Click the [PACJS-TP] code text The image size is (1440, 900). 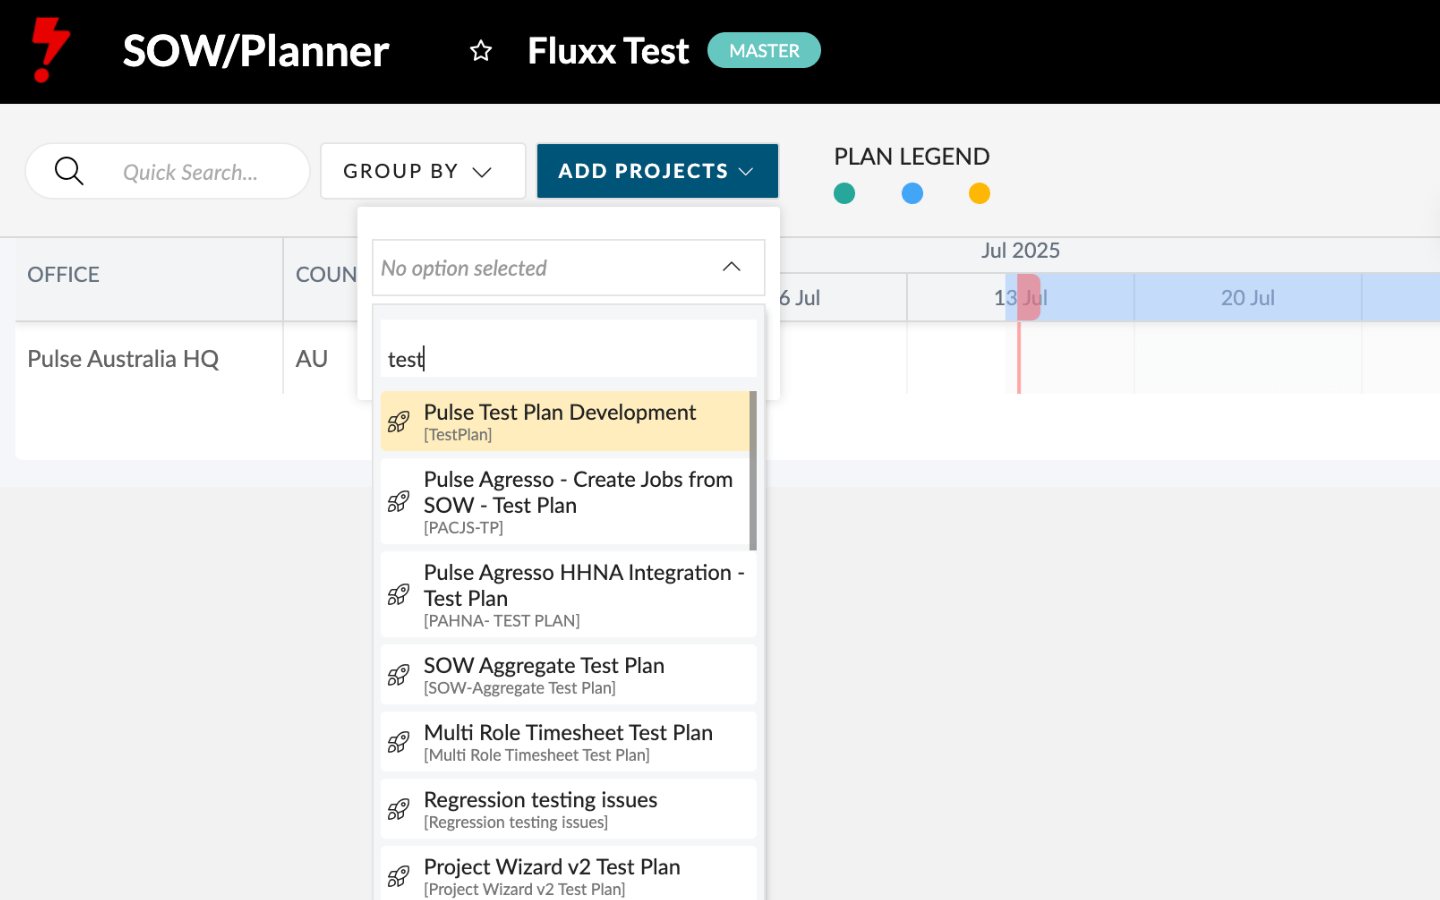point(463,528)
